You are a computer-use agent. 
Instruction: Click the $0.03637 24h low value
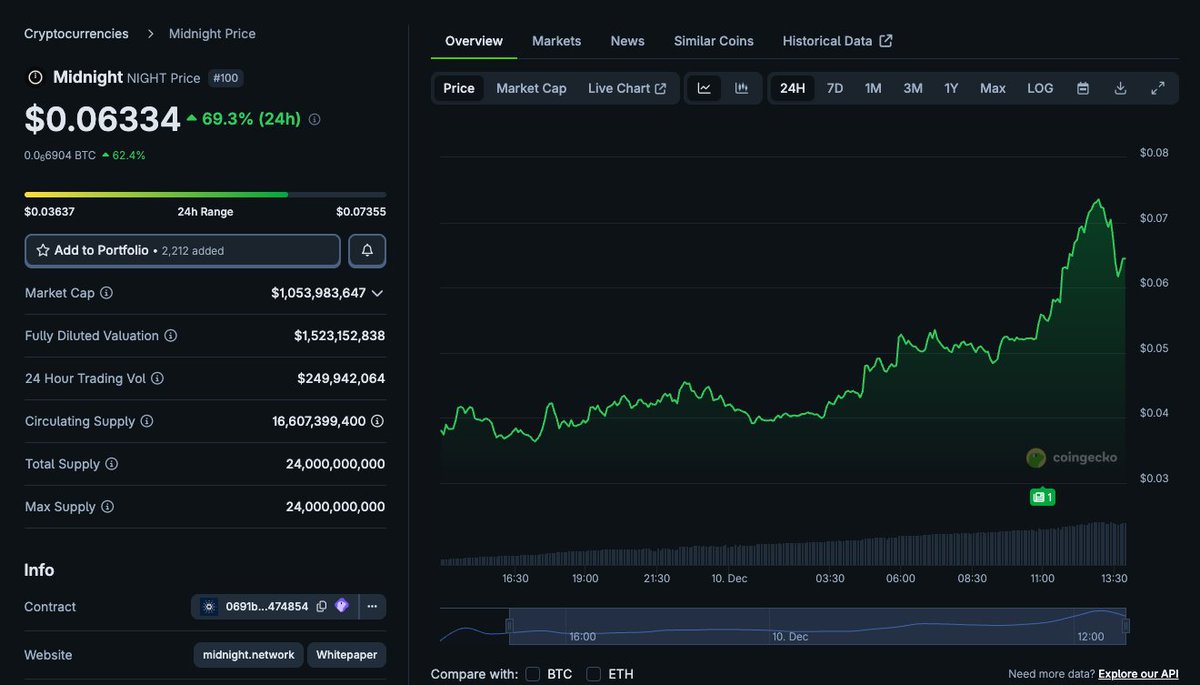point(49,212)
